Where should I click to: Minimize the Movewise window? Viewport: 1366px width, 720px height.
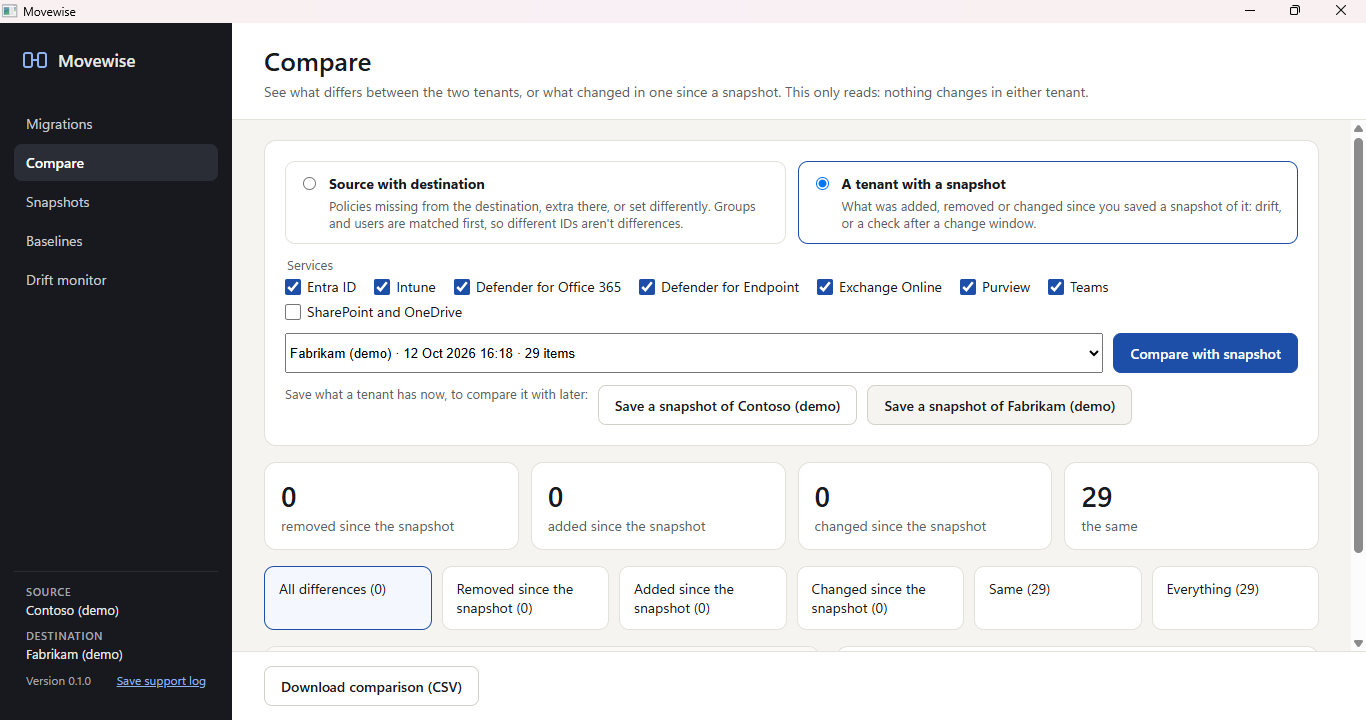(x=1250, y=11)
